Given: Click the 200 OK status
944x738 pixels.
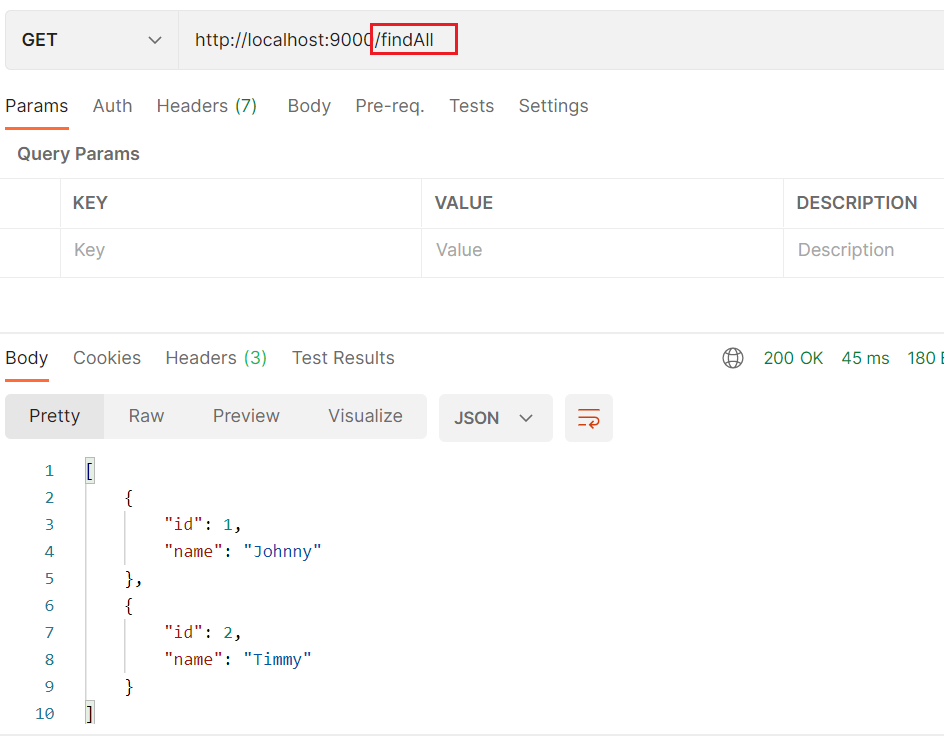Looking at the screenshot, I should click(x=793, y=358).
